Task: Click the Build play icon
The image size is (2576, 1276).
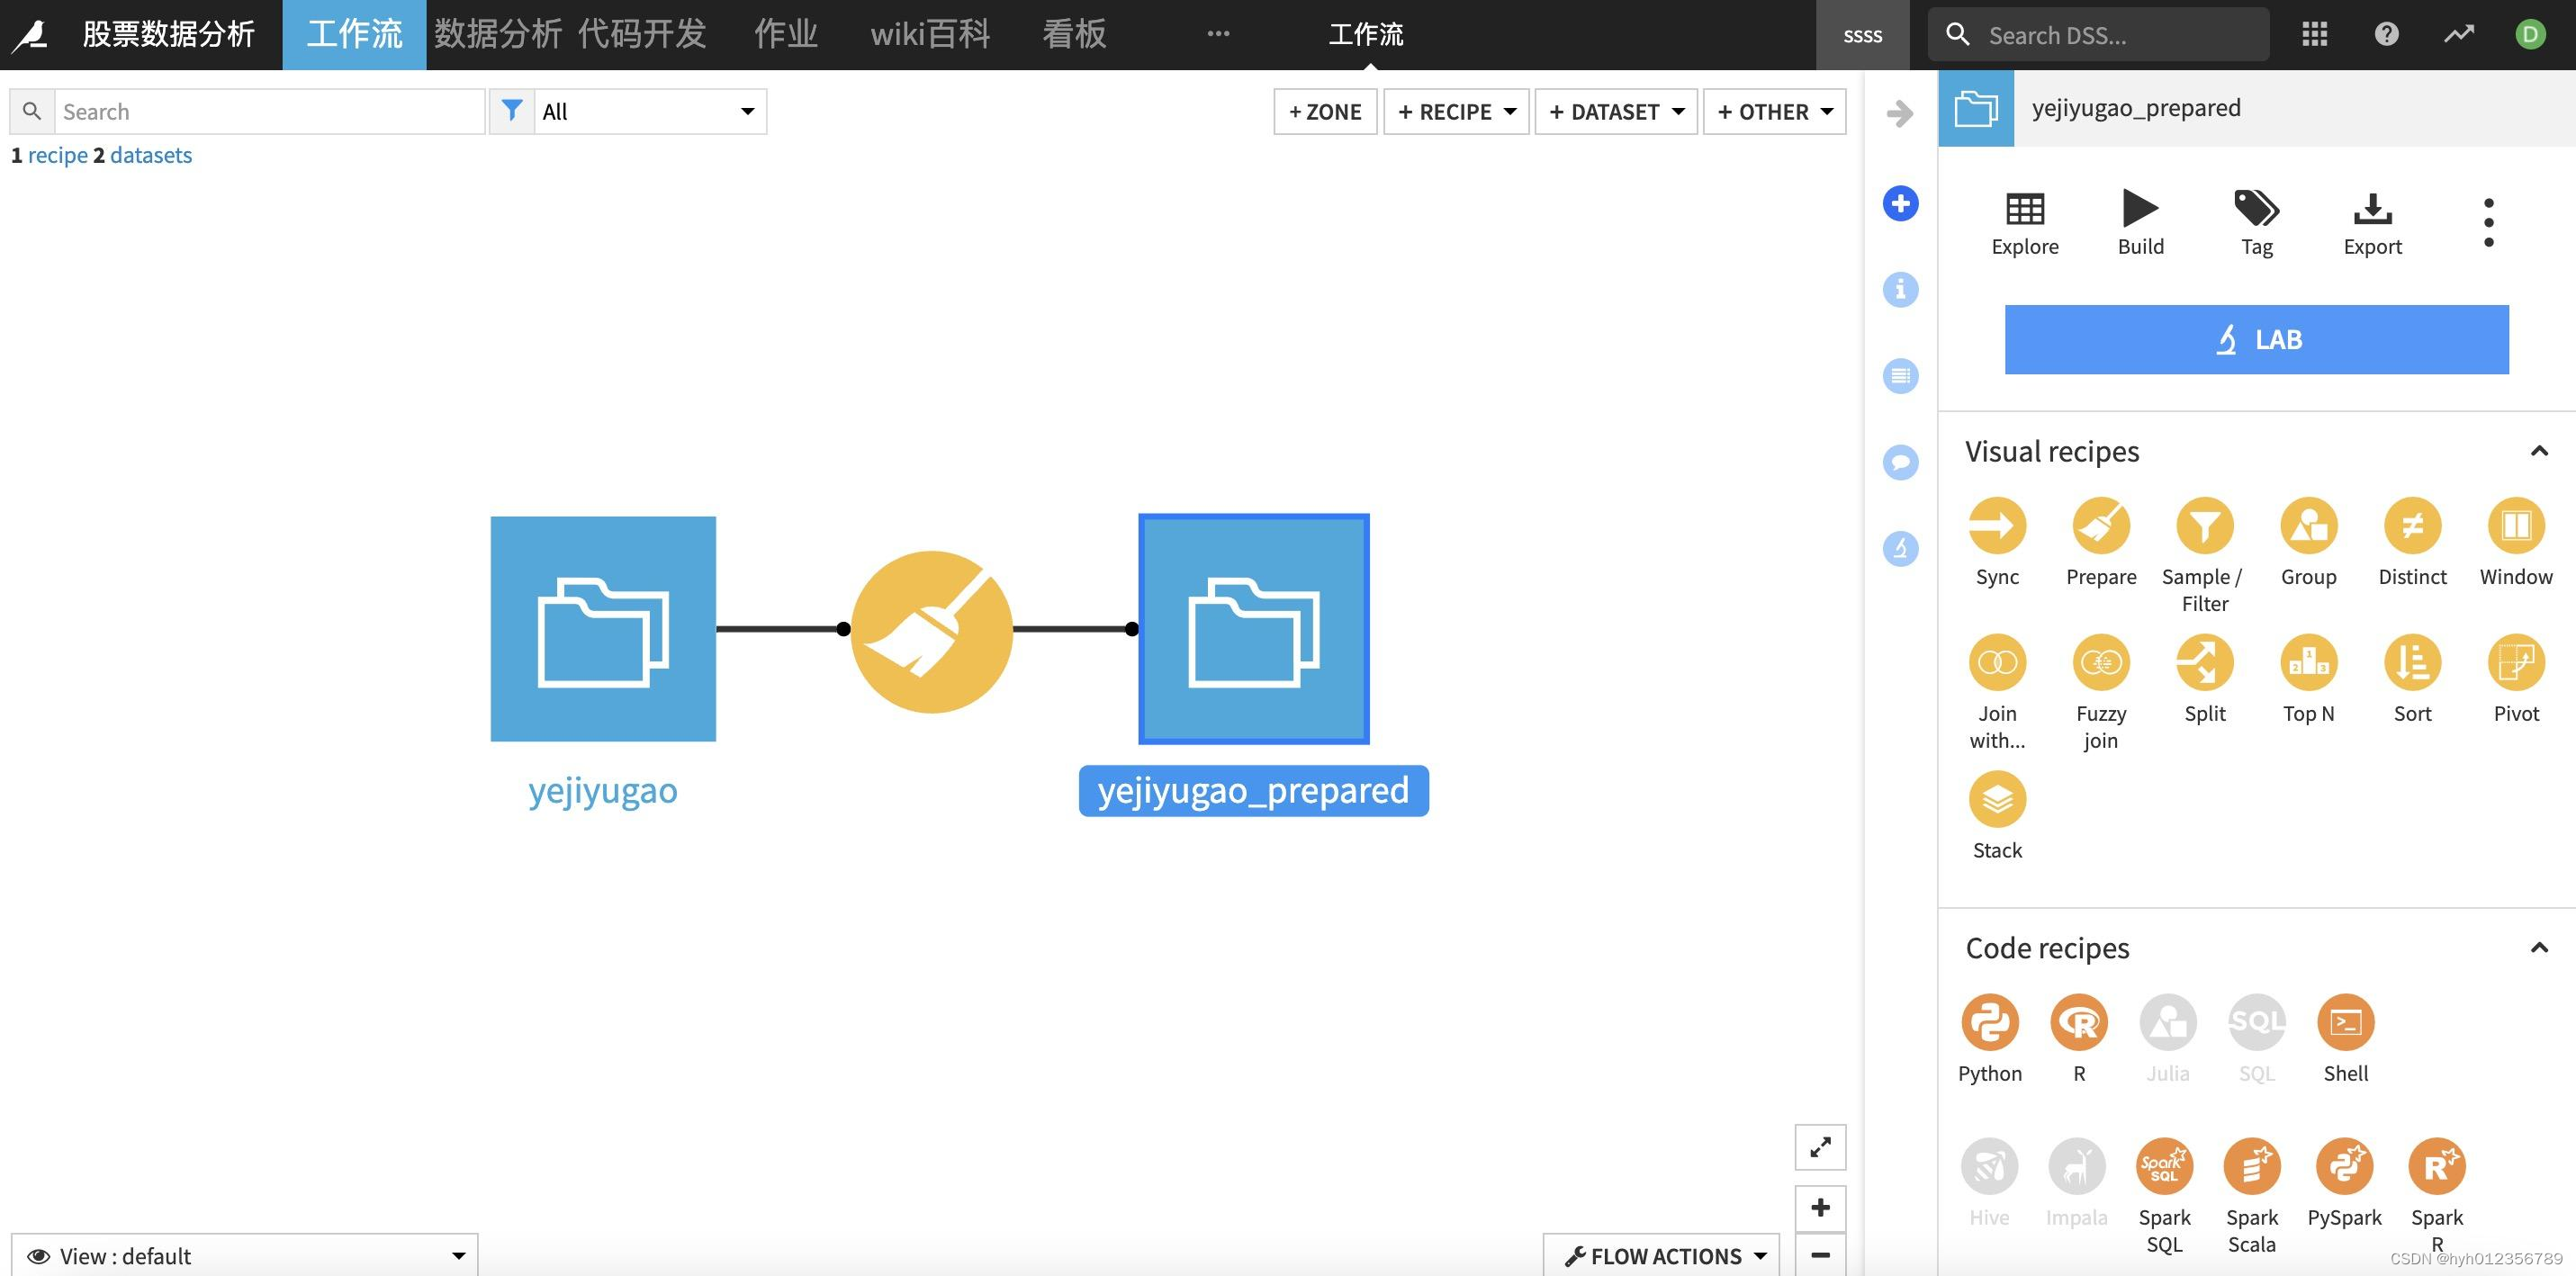Action: (2140, 209)
